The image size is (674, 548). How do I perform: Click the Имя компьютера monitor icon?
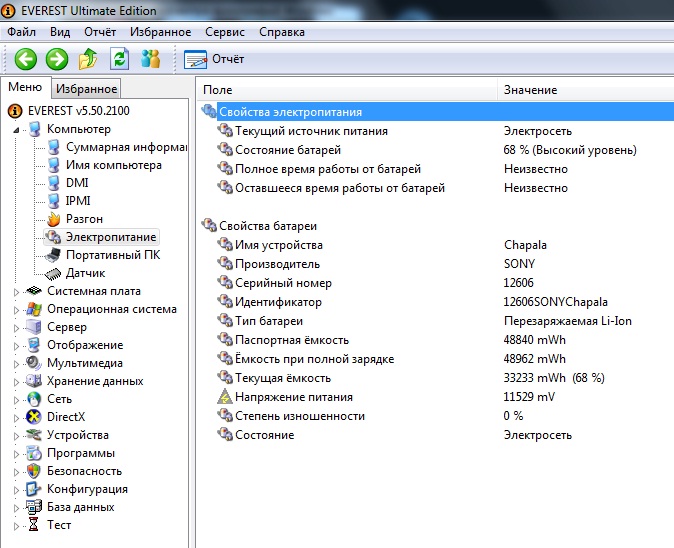(54, 165)
